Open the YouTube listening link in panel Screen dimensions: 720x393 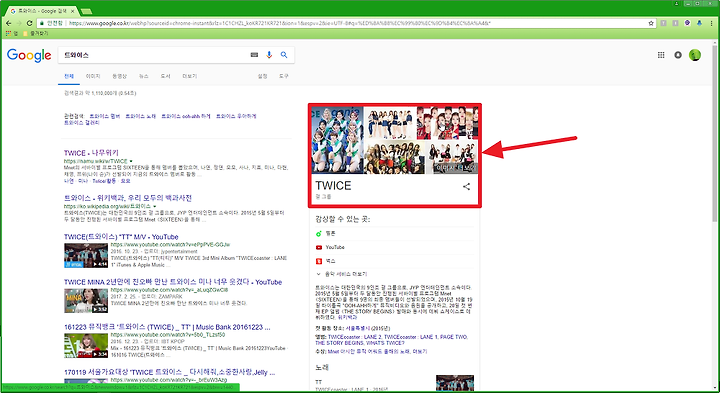[x=335, y=247]
